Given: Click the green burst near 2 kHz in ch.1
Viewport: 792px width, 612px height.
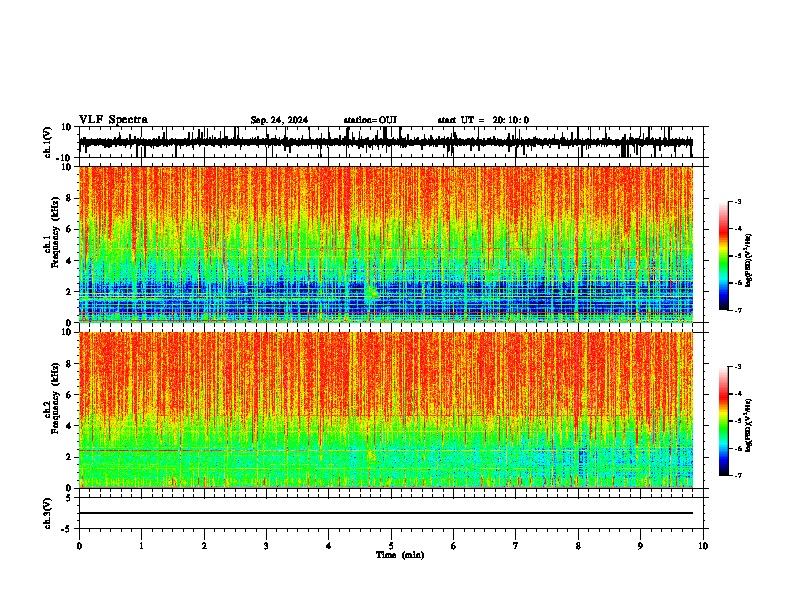Looking at the screenshot, I should 372,293.
